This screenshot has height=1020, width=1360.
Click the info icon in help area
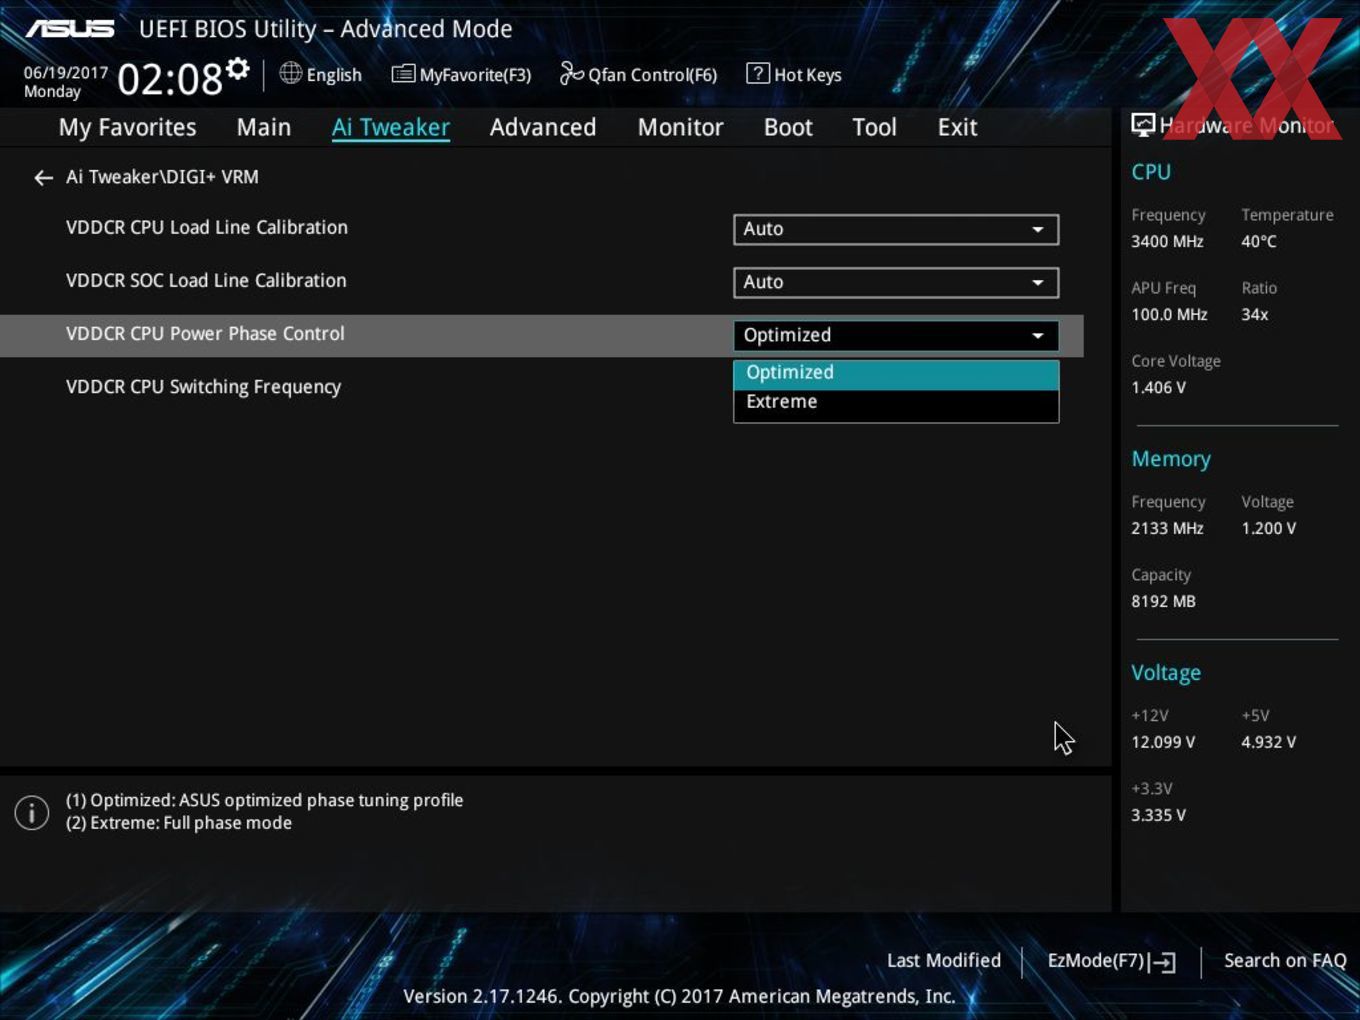pos(32,812)
